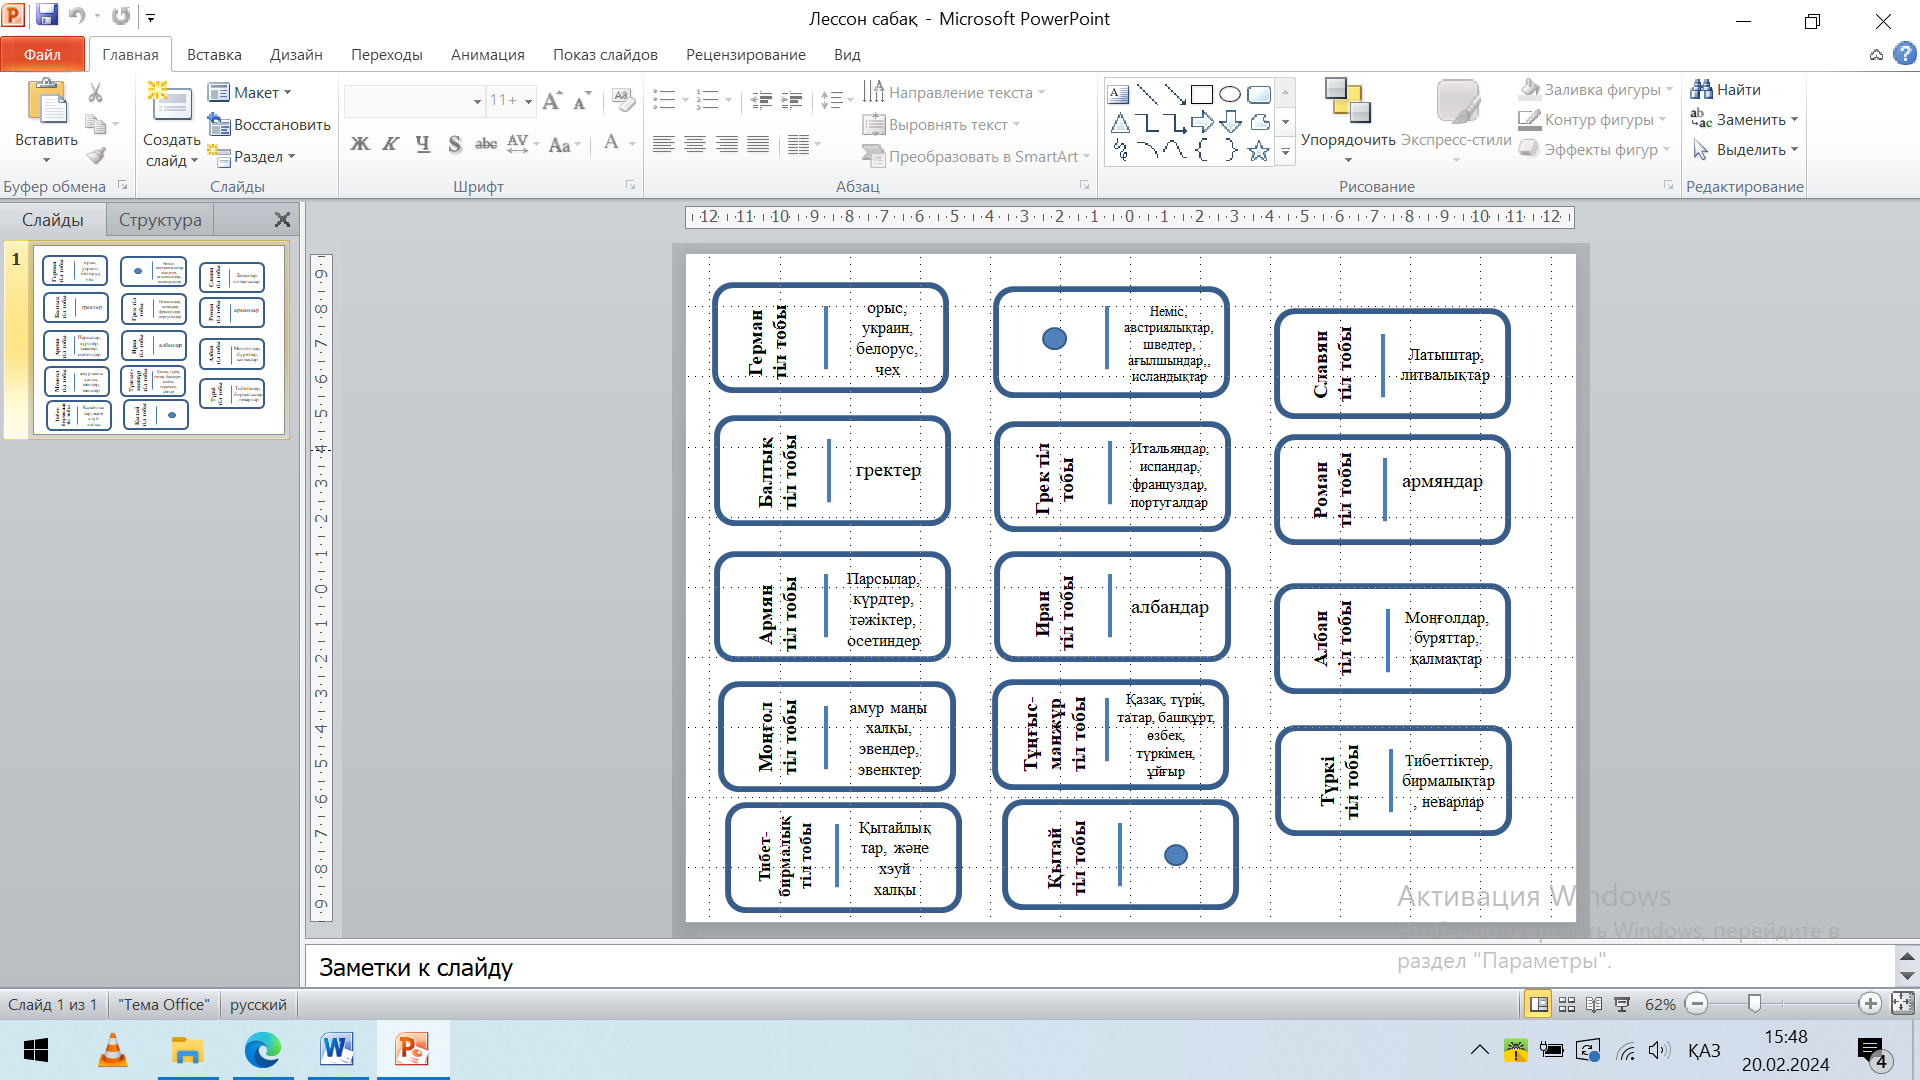Click the Restore (Восстановить) button
Screen dimensions: 1920x1080
[x=269, y=125]
